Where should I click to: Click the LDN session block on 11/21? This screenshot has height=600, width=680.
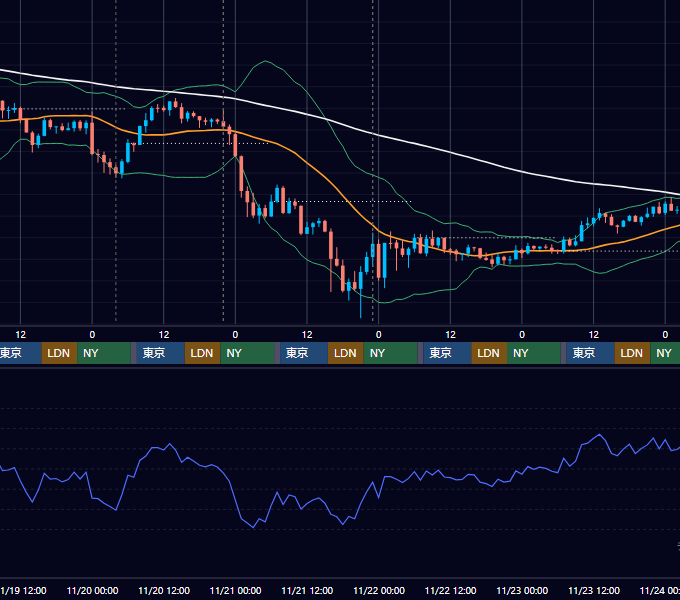346,353
